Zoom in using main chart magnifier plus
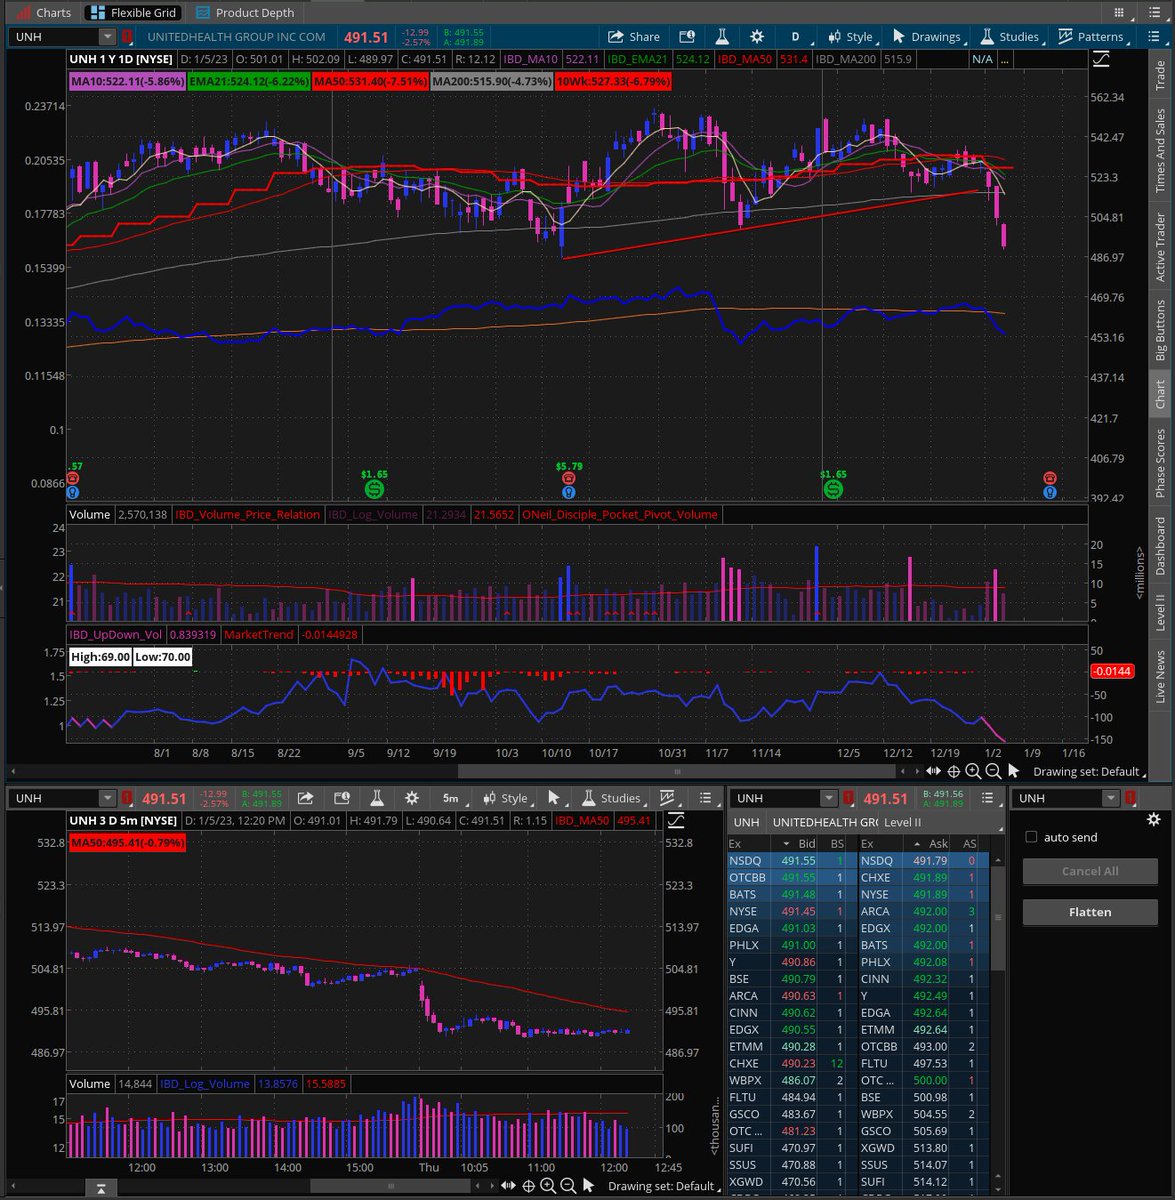 point(973,771)
